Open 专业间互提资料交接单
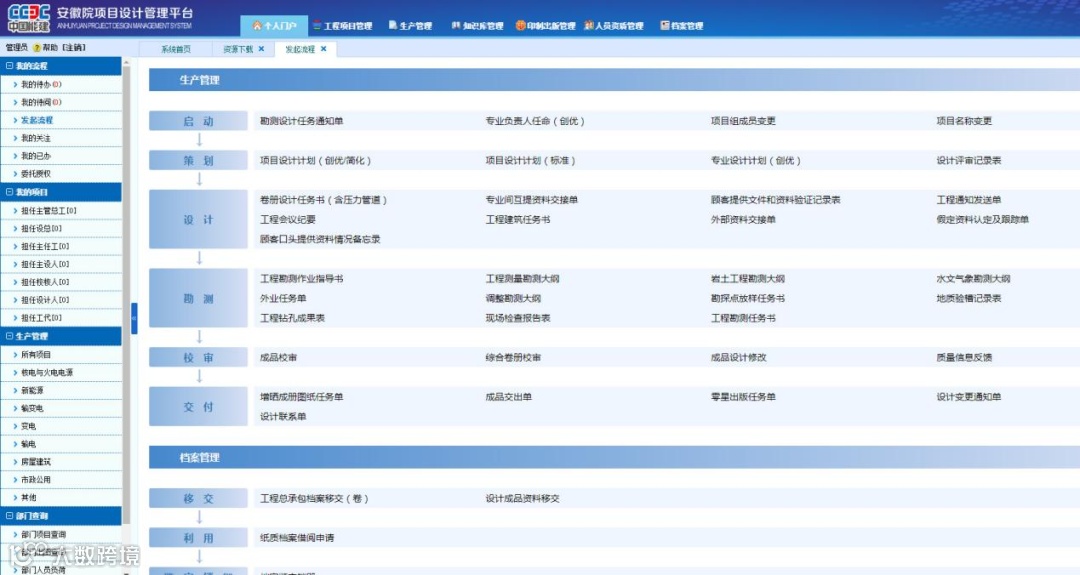Image resolution: width=1080 pixels, height=575 pixels. [532, 200]
